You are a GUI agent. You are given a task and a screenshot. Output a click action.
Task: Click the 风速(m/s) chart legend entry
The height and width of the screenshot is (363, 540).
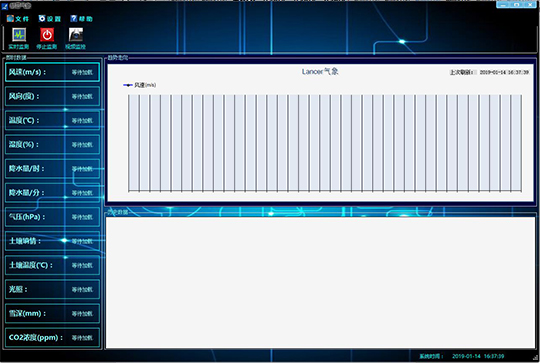(139, 85)
